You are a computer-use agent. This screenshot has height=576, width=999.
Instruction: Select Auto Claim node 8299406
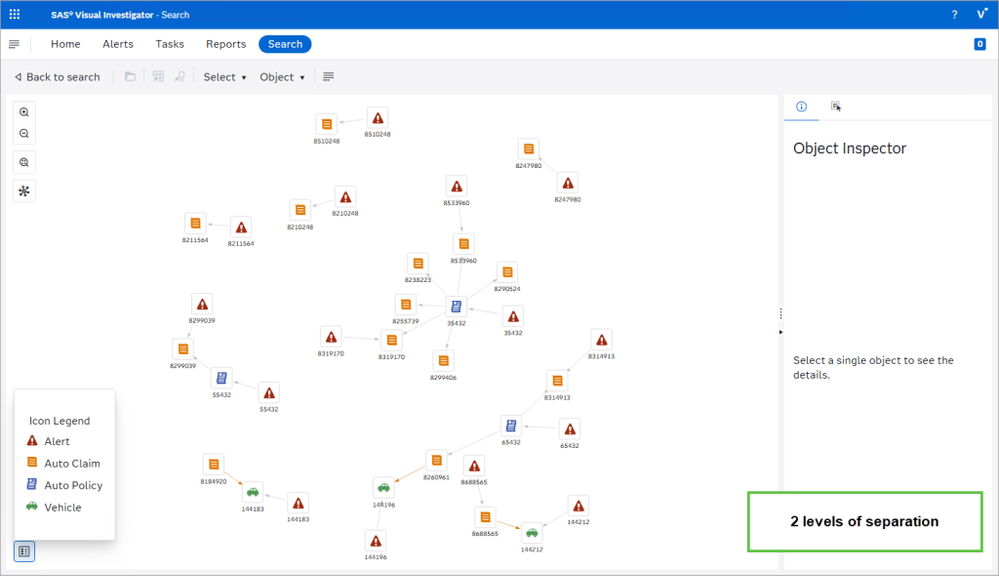443,361
